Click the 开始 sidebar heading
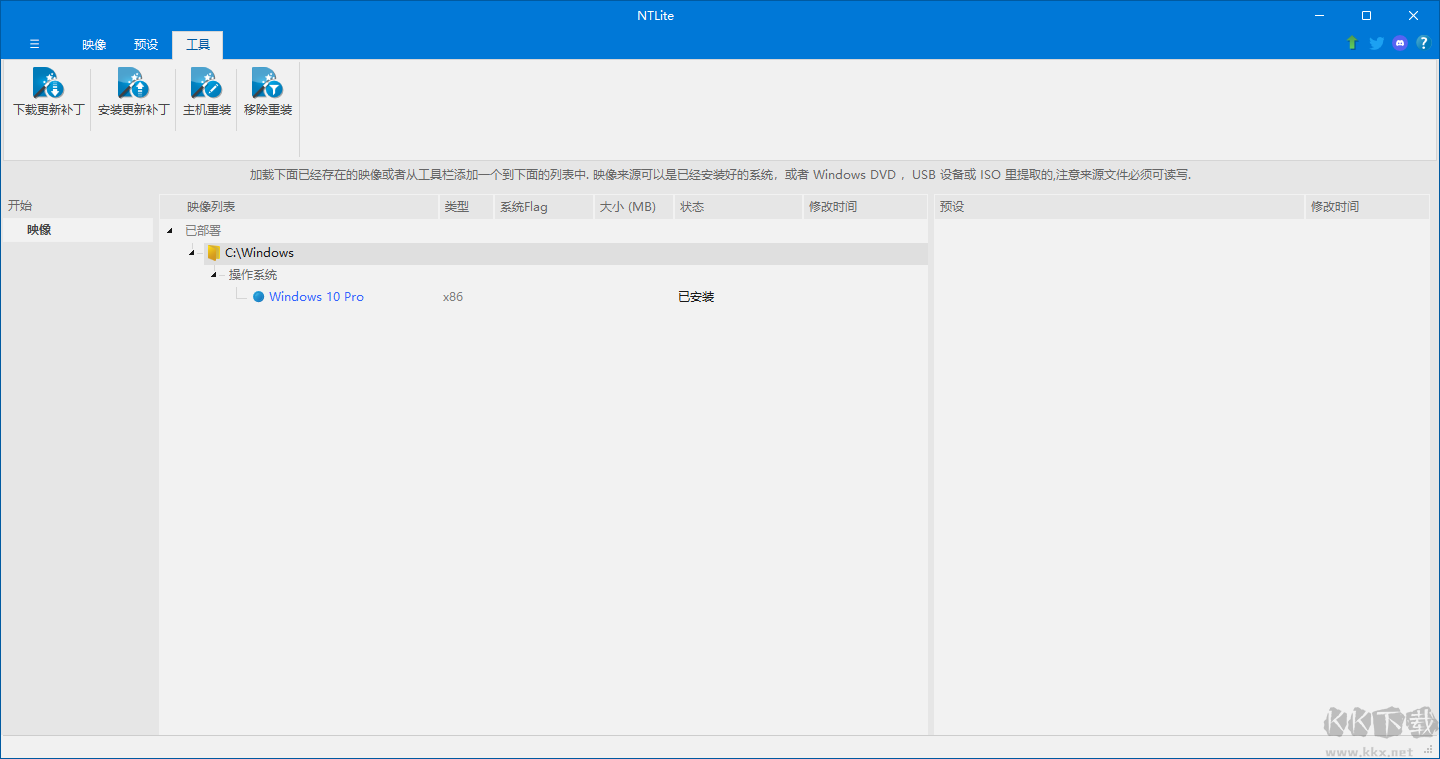The width and height of the screenshot is (1440, 759). coord(20,206)
